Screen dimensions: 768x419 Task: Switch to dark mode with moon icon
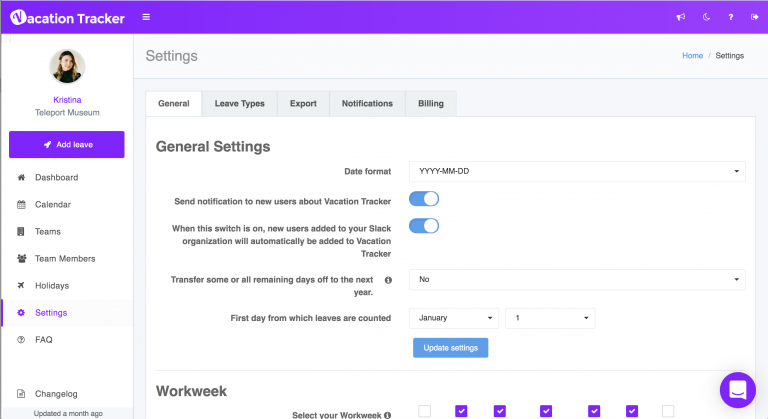coord(706,17)
